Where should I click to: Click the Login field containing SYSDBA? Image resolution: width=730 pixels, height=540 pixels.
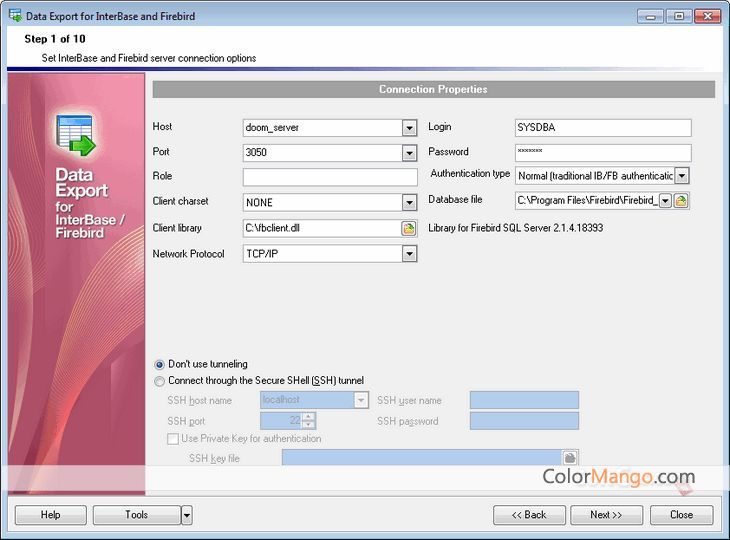pos(603,128)
